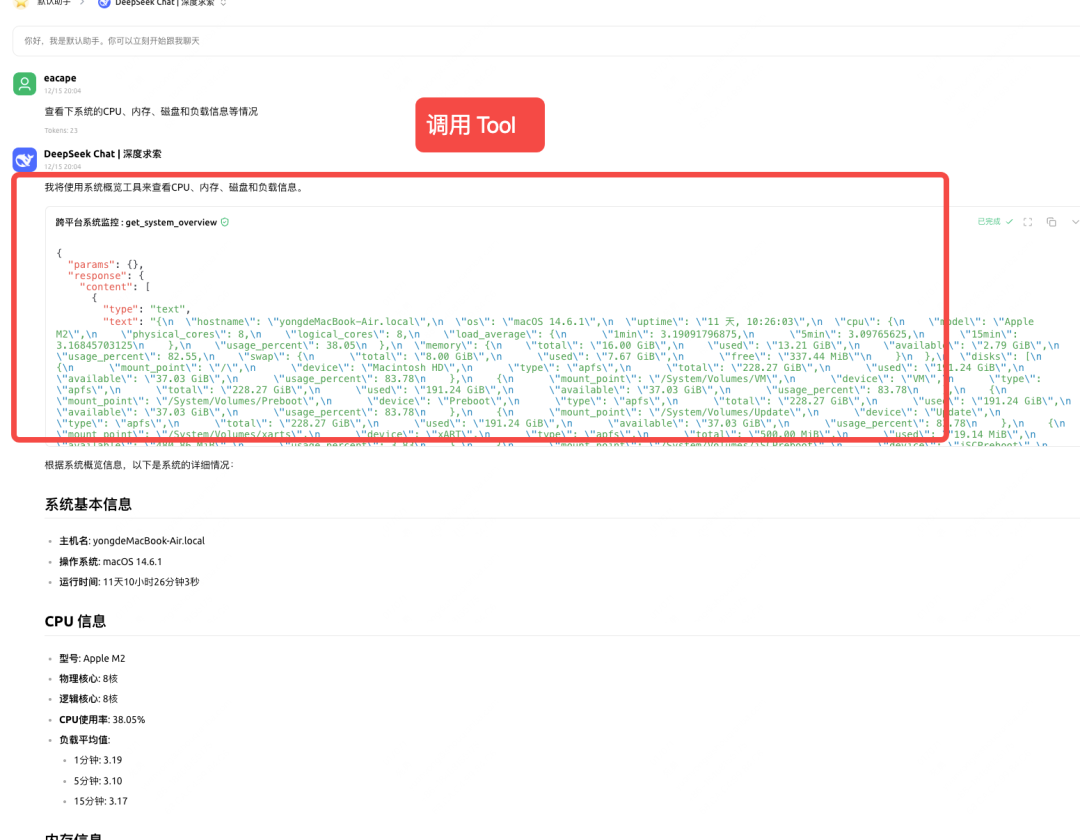Image resolution: width=1080 pixels, height=840 pixels.
Task: Click the 系统基本信息 heading
Action: [88, 505]
